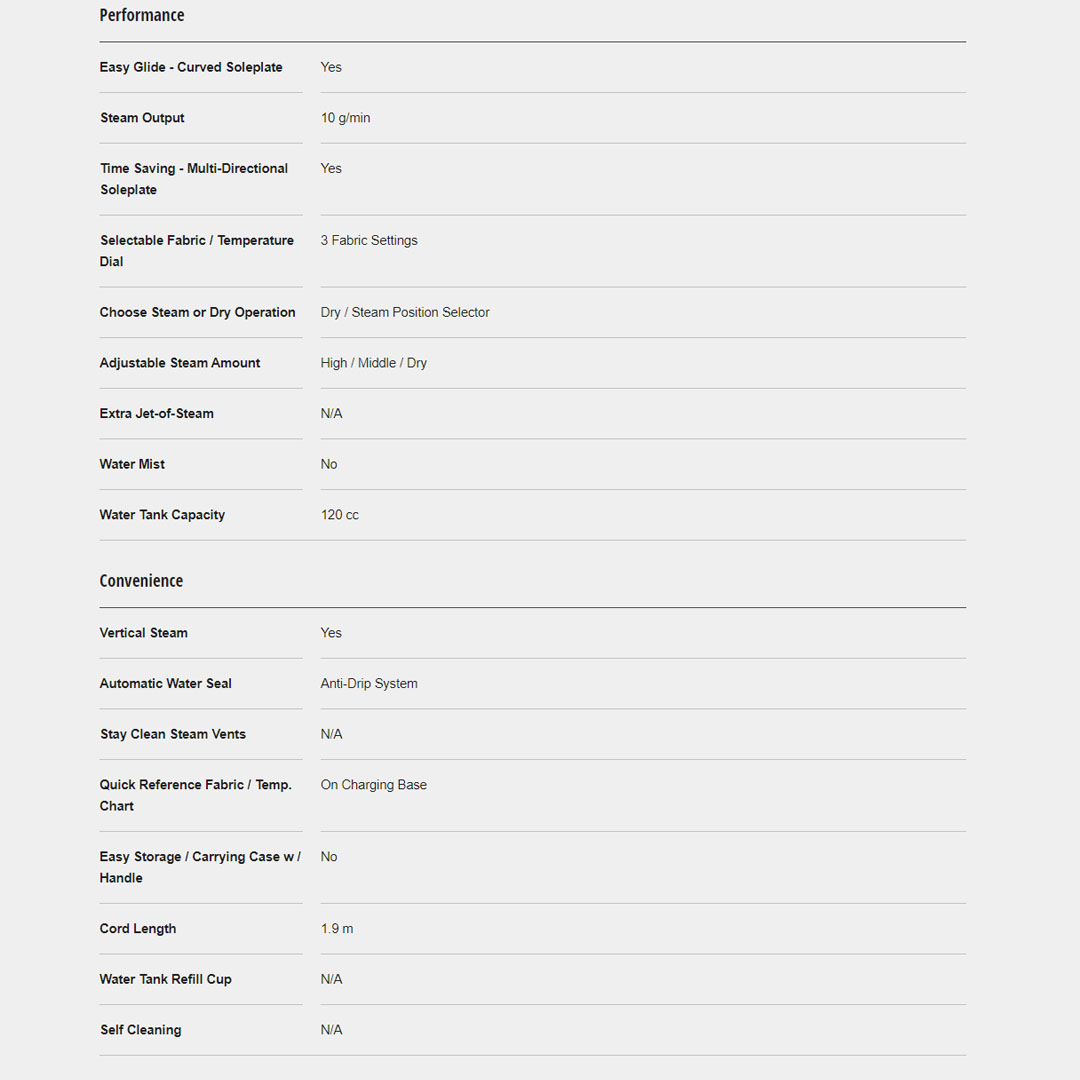Select the Time Saving - Multi-Directional Soleplate label
The height and width of the screenshot is (1080, 1080).
194,179
